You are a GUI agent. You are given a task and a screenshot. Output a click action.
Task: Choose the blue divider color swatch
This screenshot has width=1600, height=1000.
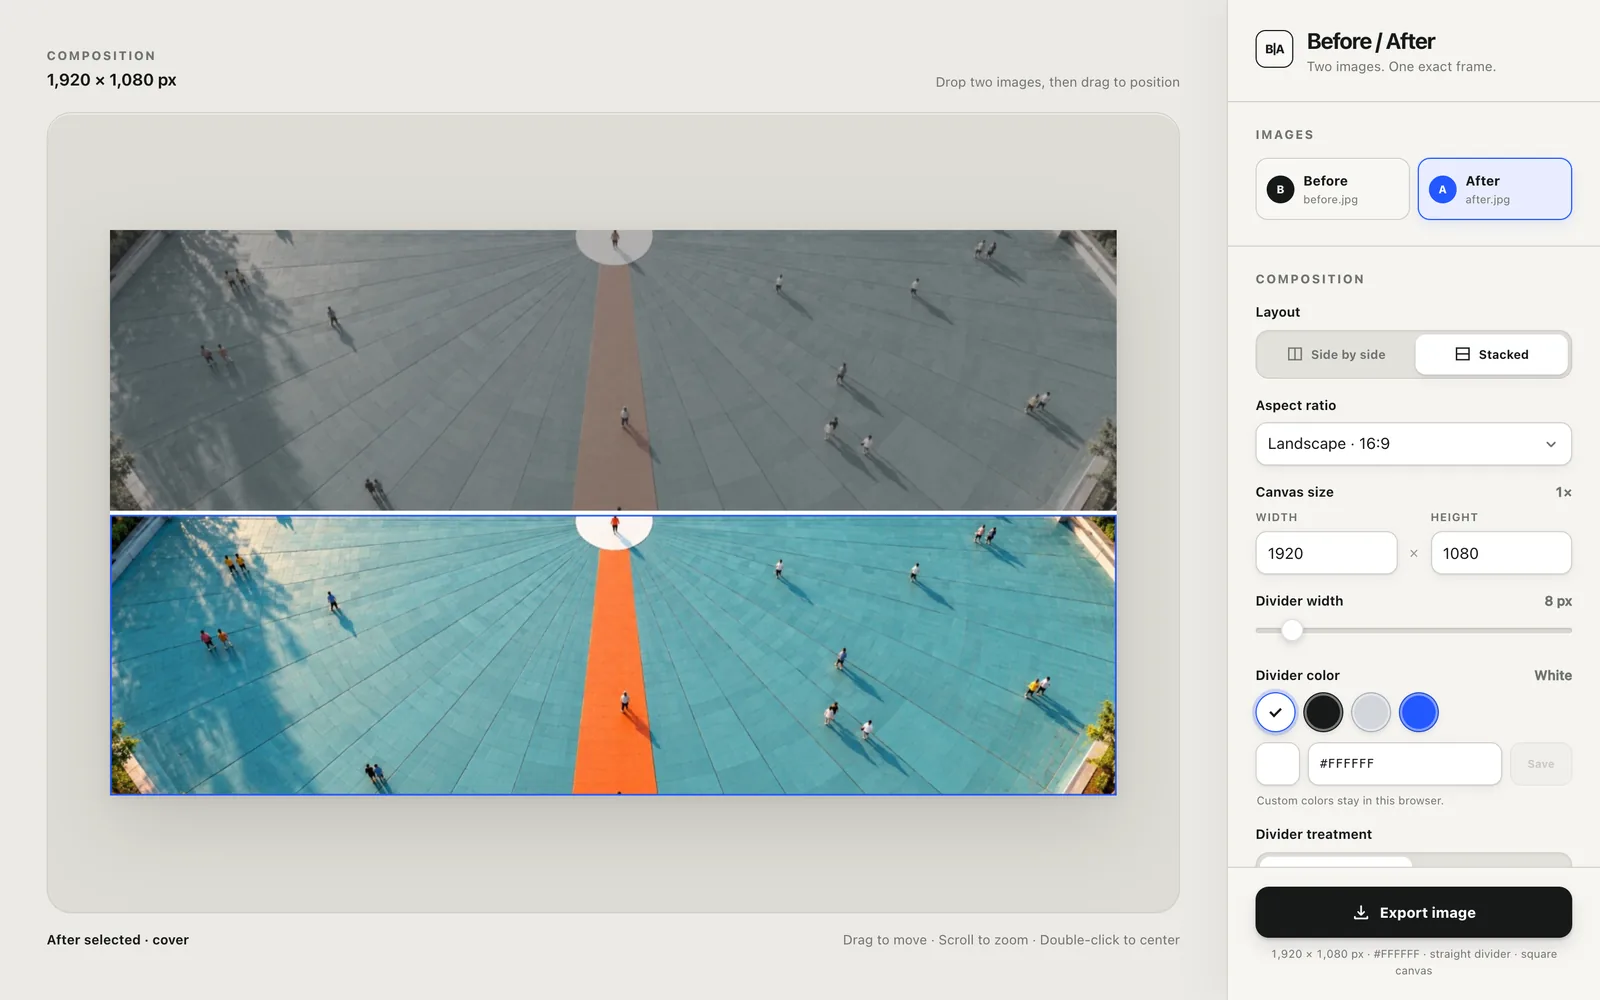pyautogui.click(x=1419, y=712)
